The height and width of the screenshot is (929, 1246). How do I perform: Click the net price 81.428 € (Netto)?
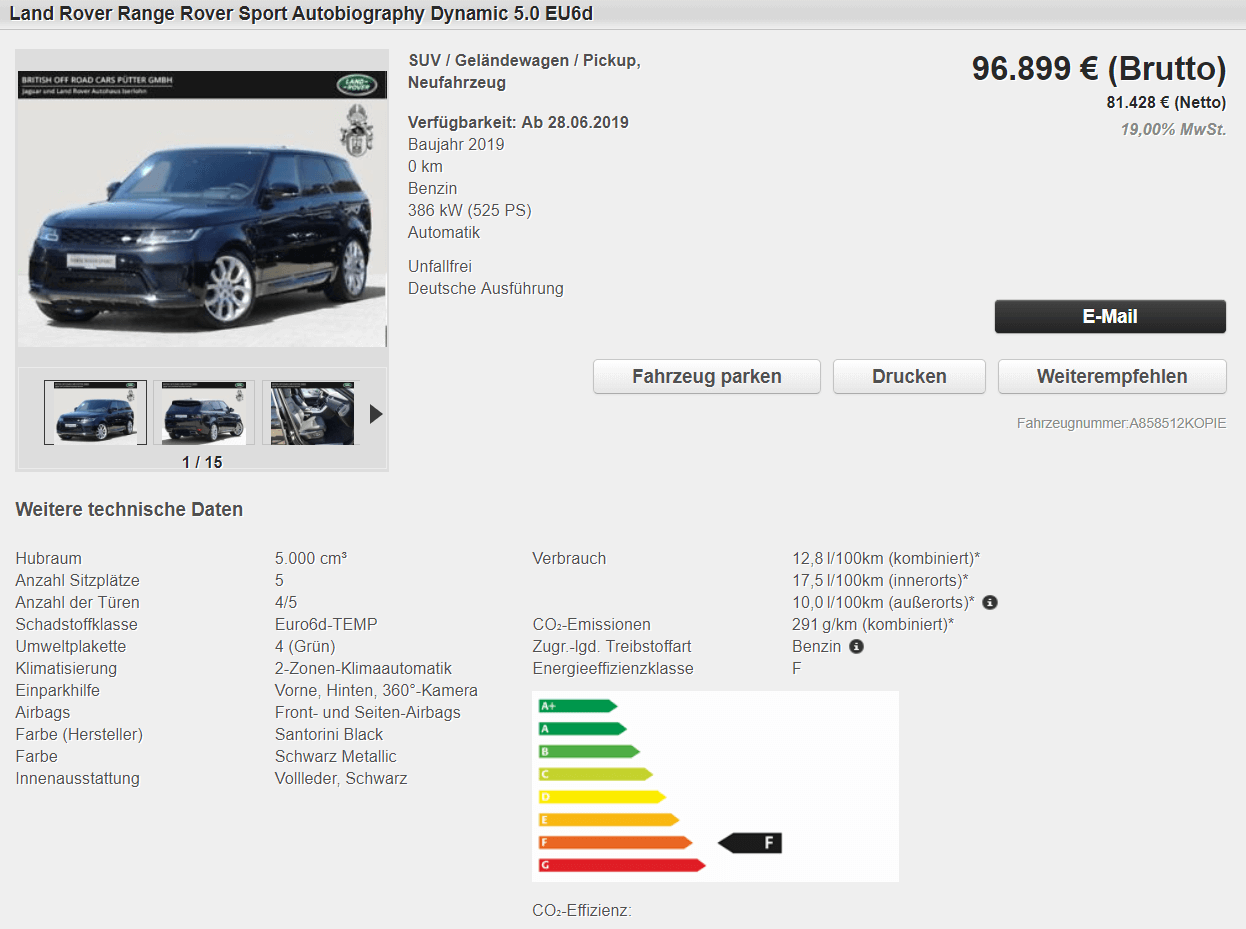pos(1166,103)
